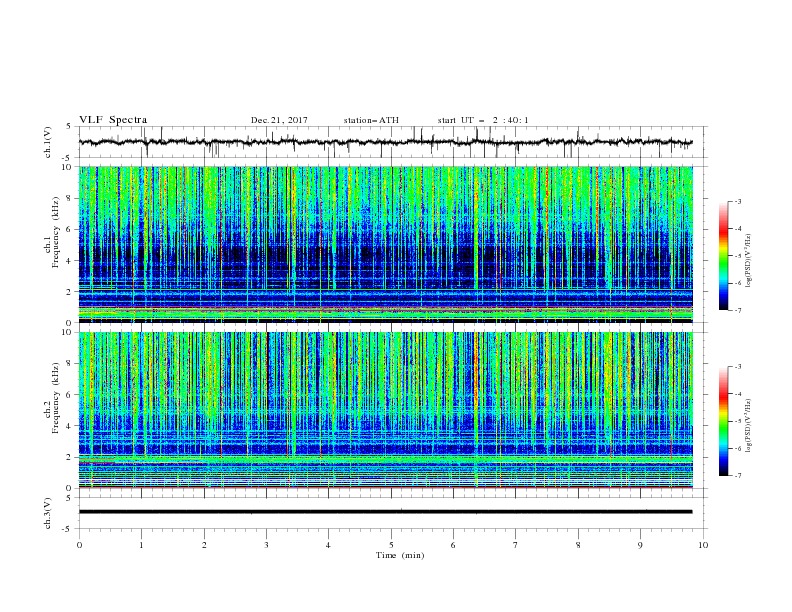This screenshot has width=792, height=612.
Task: Click the "start UT = 2 :40: 1" text
Action: click(483, 120)
